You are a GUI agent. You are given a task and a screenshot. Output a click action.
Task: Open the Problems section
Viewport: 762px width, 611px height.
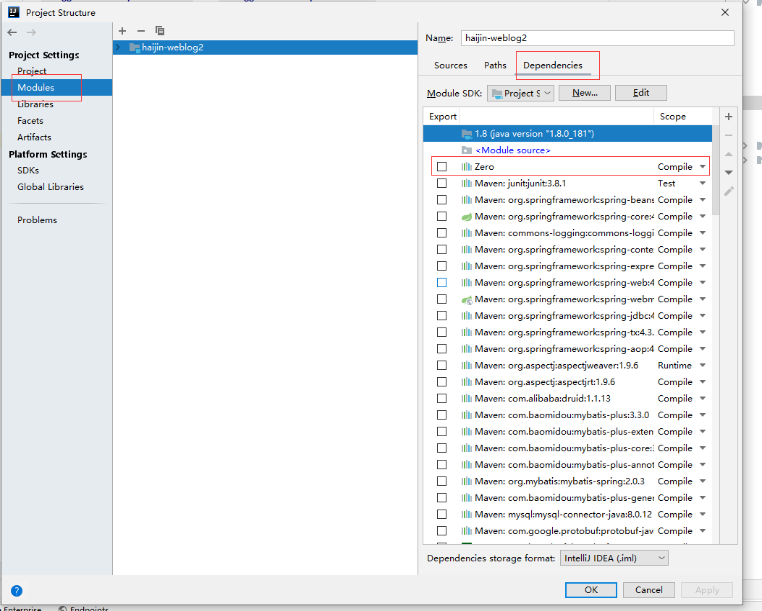coord(37,220)
